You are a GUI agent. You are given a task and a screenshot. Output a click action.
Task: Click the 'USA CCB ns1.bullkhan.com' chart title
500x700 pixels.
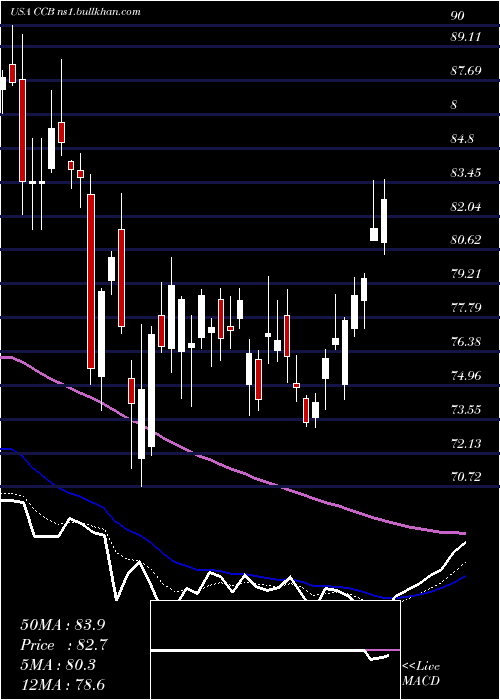[x=75, y=12]
